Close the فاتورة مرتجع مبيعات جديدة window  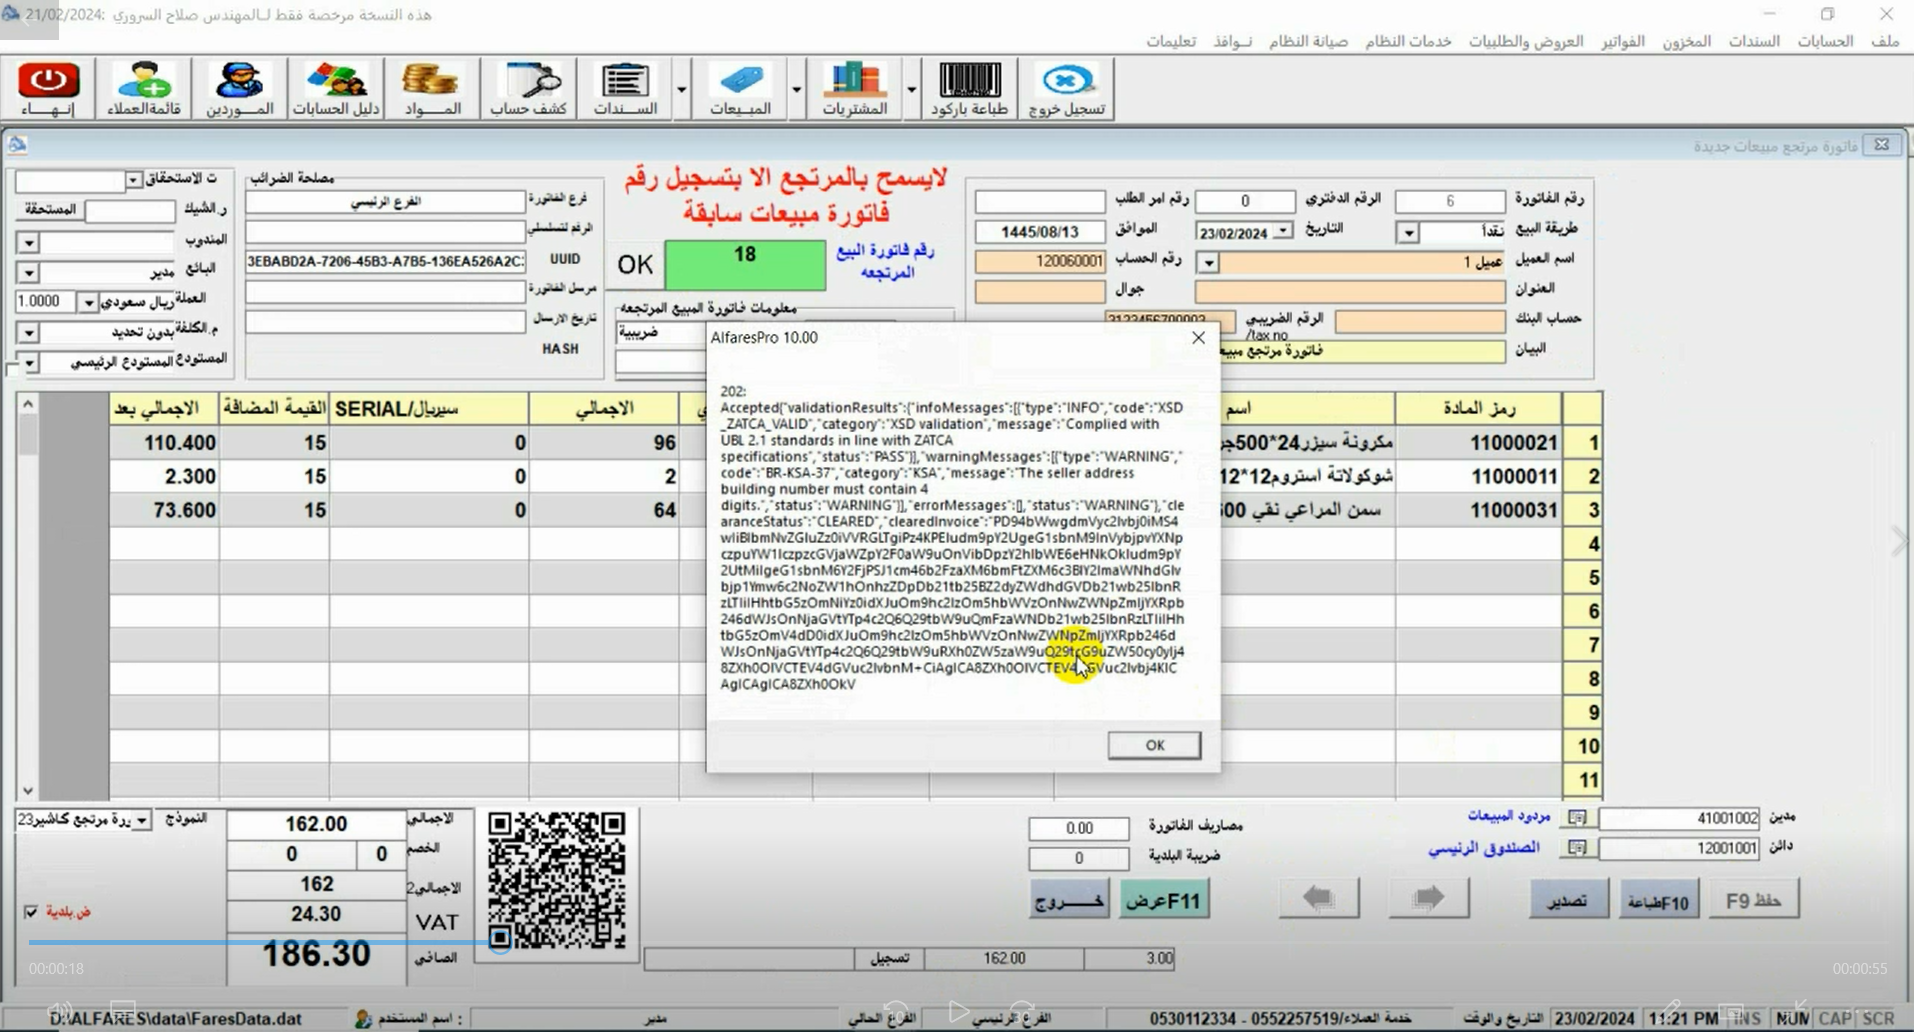[1881, 145]
